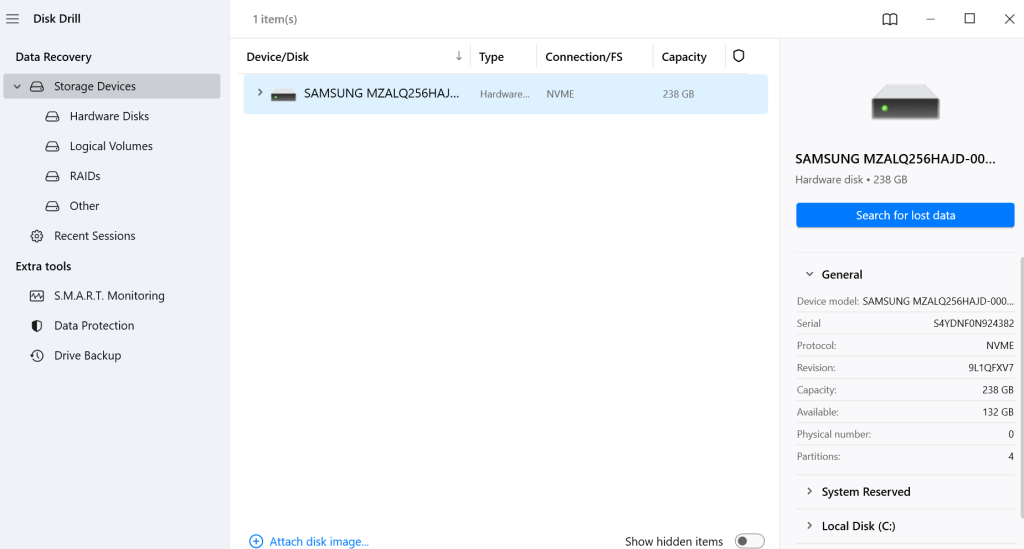This screenshot has width=1024, height=549.
Task: Sort by Connection/FS column header
Action: (584, 57)
